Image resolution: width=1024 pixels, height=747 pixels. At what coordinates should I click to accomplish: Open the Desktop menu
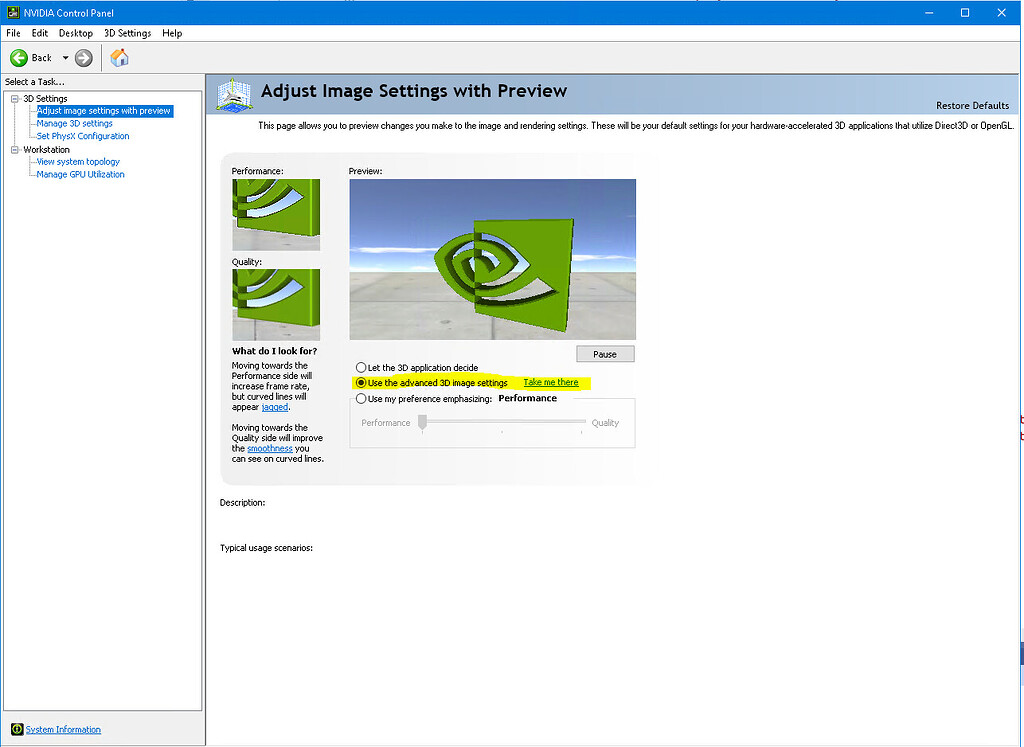75,32
